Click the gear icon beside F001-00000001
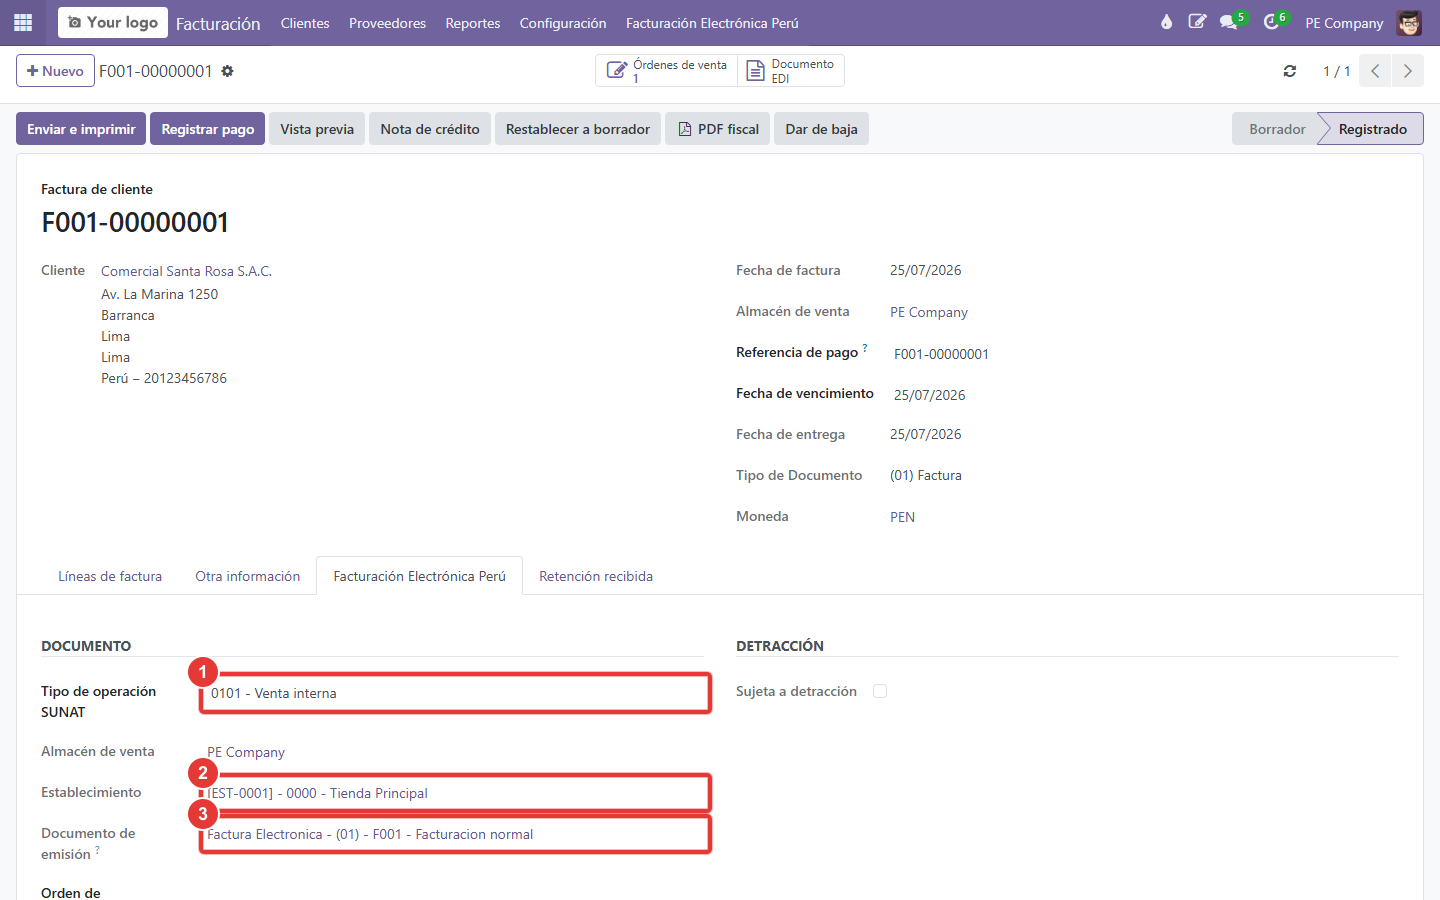 pos(227,71)
